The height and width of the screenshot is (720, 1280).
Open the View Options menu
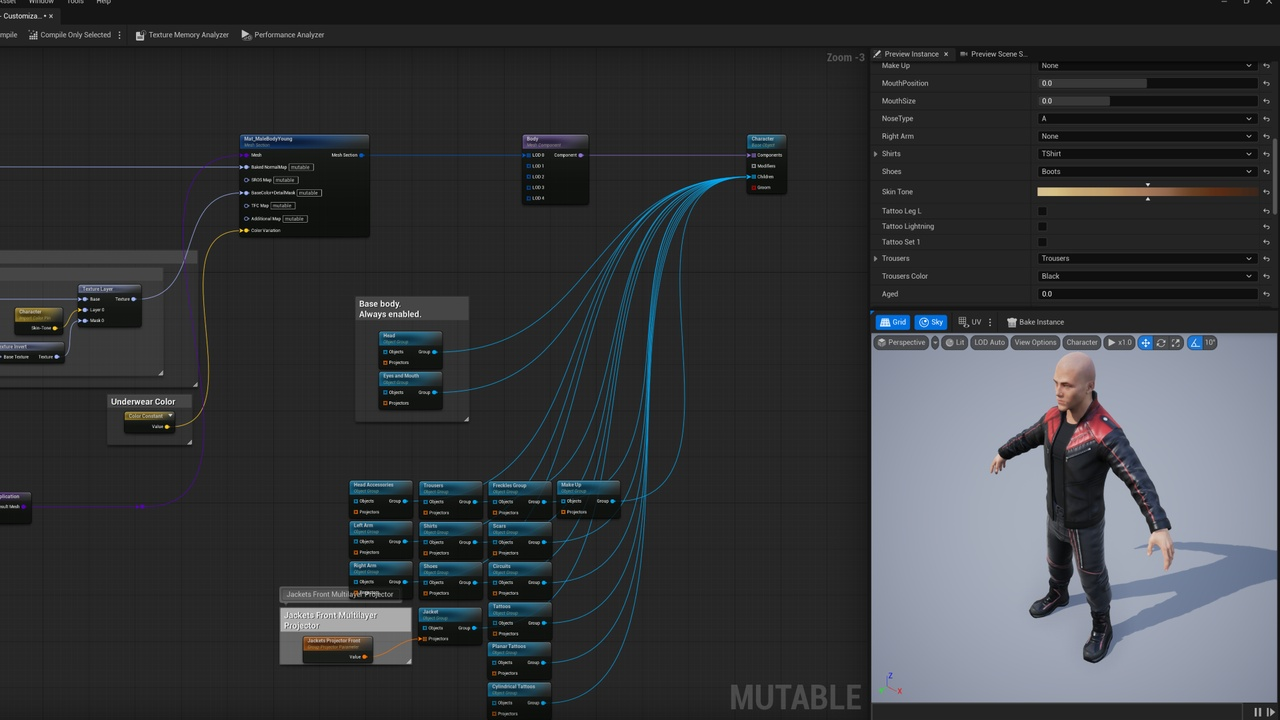(1035, 342)
